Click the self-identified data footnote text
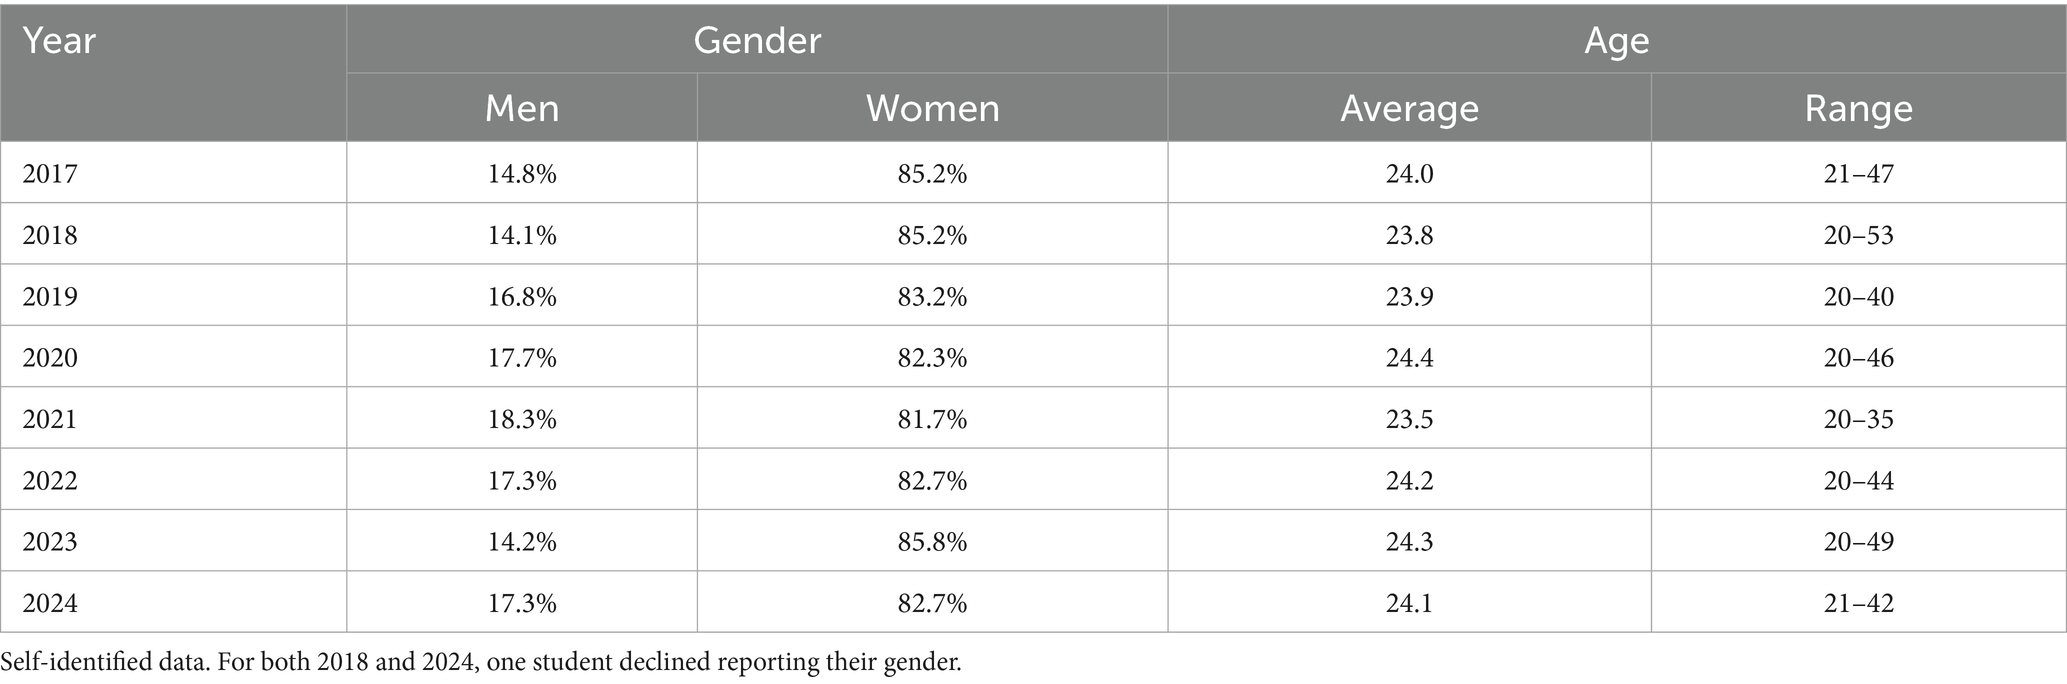The image size is (2067, 684). tap(481, 662)
